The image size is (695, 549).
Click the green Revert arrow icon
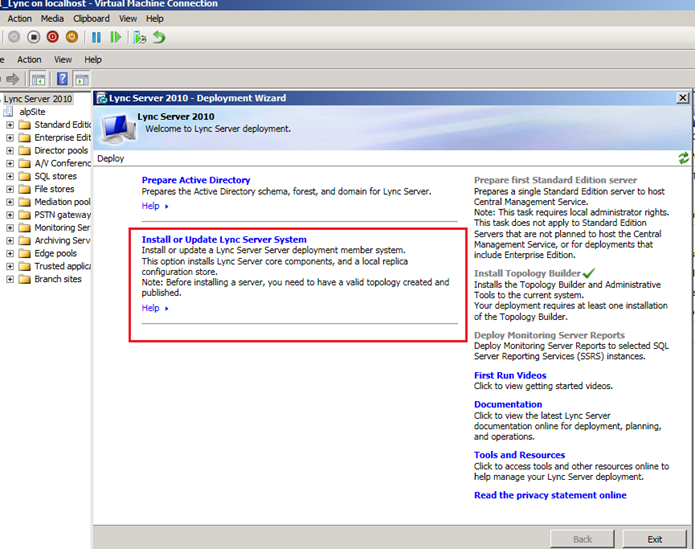(x=159, y=37)
